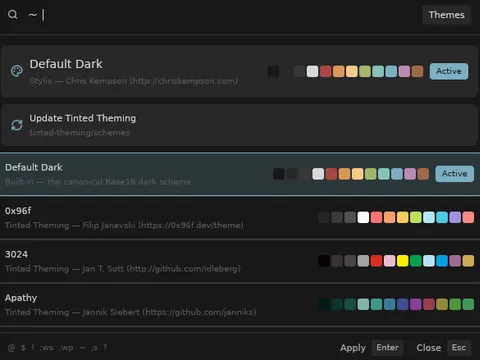Click the refresh icon for Update Tinted Theming

(17, 125)
